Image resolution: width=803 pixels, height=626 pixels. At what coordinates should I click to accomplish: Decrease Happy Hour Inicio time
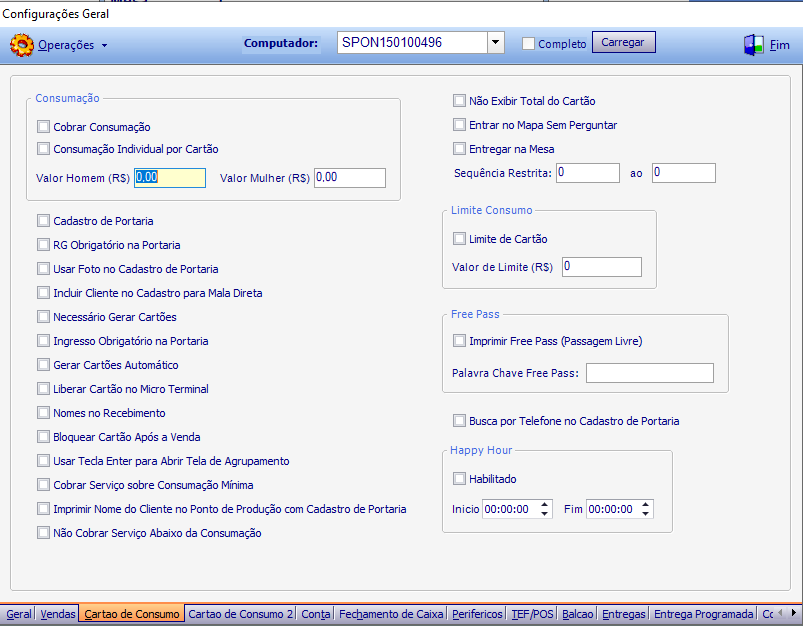tap(544, 514)
